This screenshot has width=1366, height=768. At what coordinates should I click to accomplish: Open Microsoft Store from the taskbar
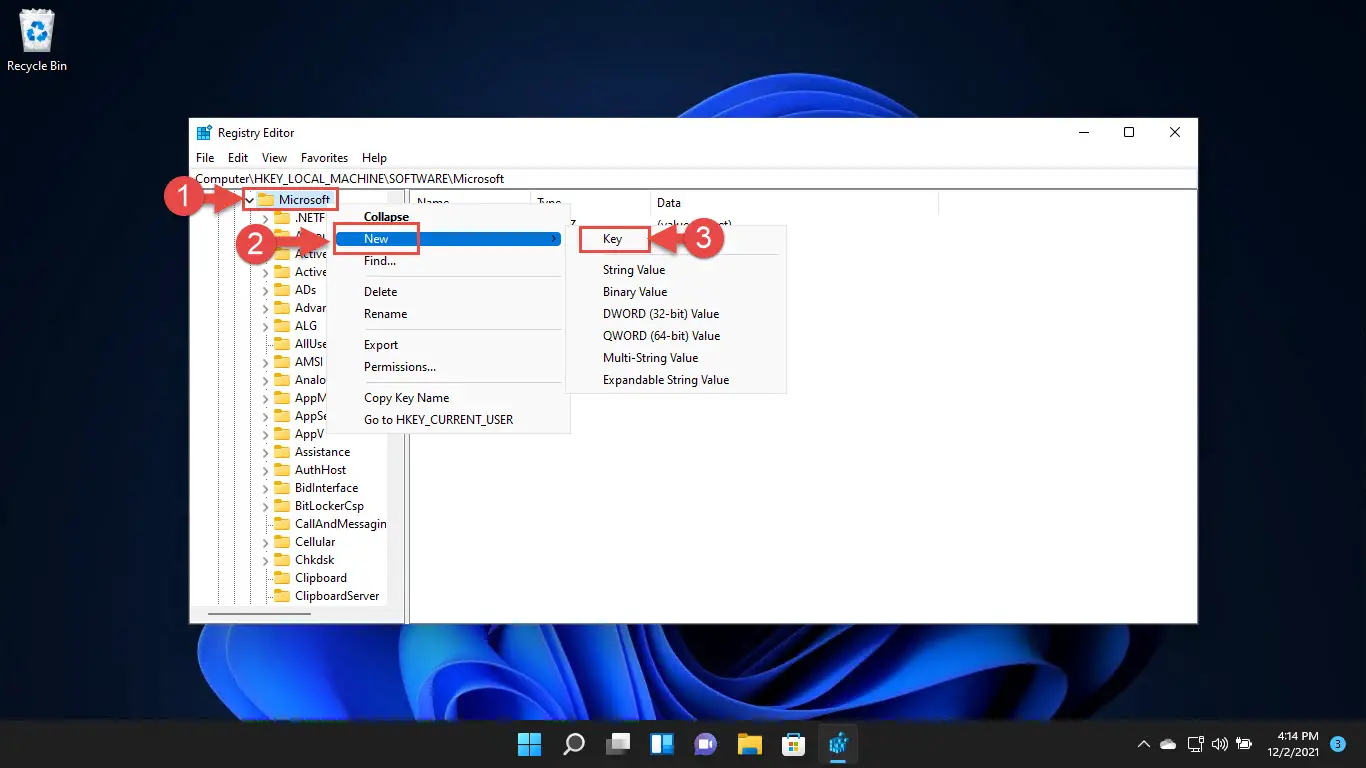point(794,744)
